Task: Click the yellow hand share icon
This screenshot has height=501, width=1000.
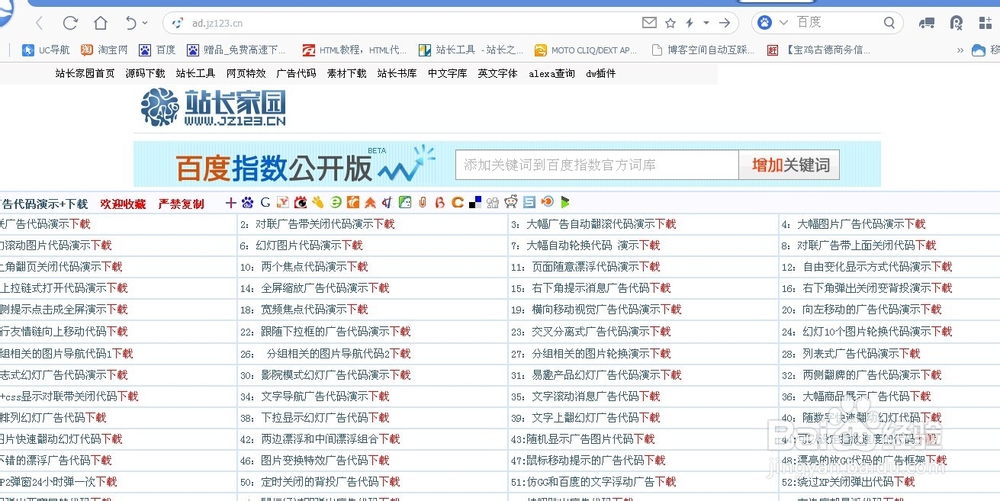Action: pos(318,203)
